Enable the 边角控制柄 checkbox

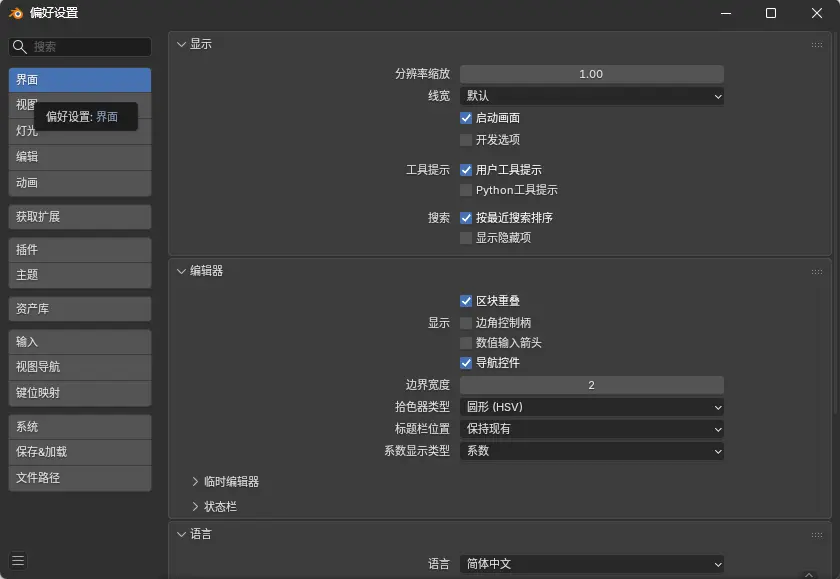[466, 323]
